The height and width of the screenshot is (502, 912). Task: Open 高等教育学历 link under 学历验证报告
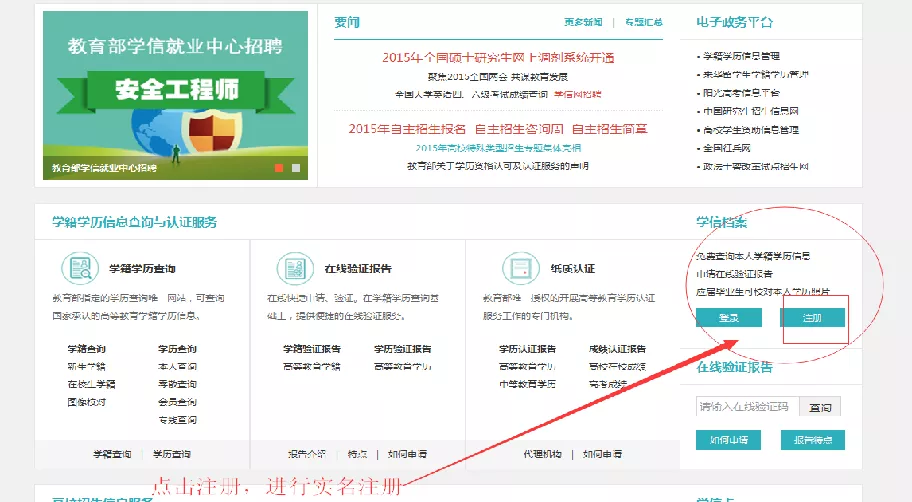click(x=402, y=366)
